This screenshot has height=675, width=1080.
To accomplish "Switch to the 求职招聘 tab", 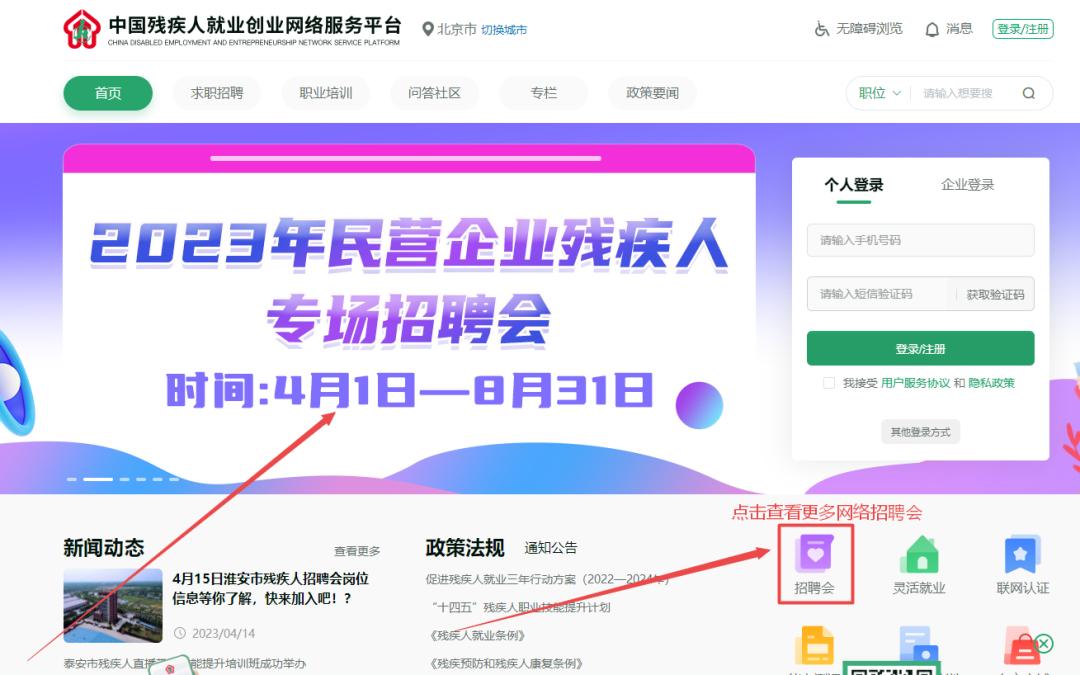I will (216, 92).
